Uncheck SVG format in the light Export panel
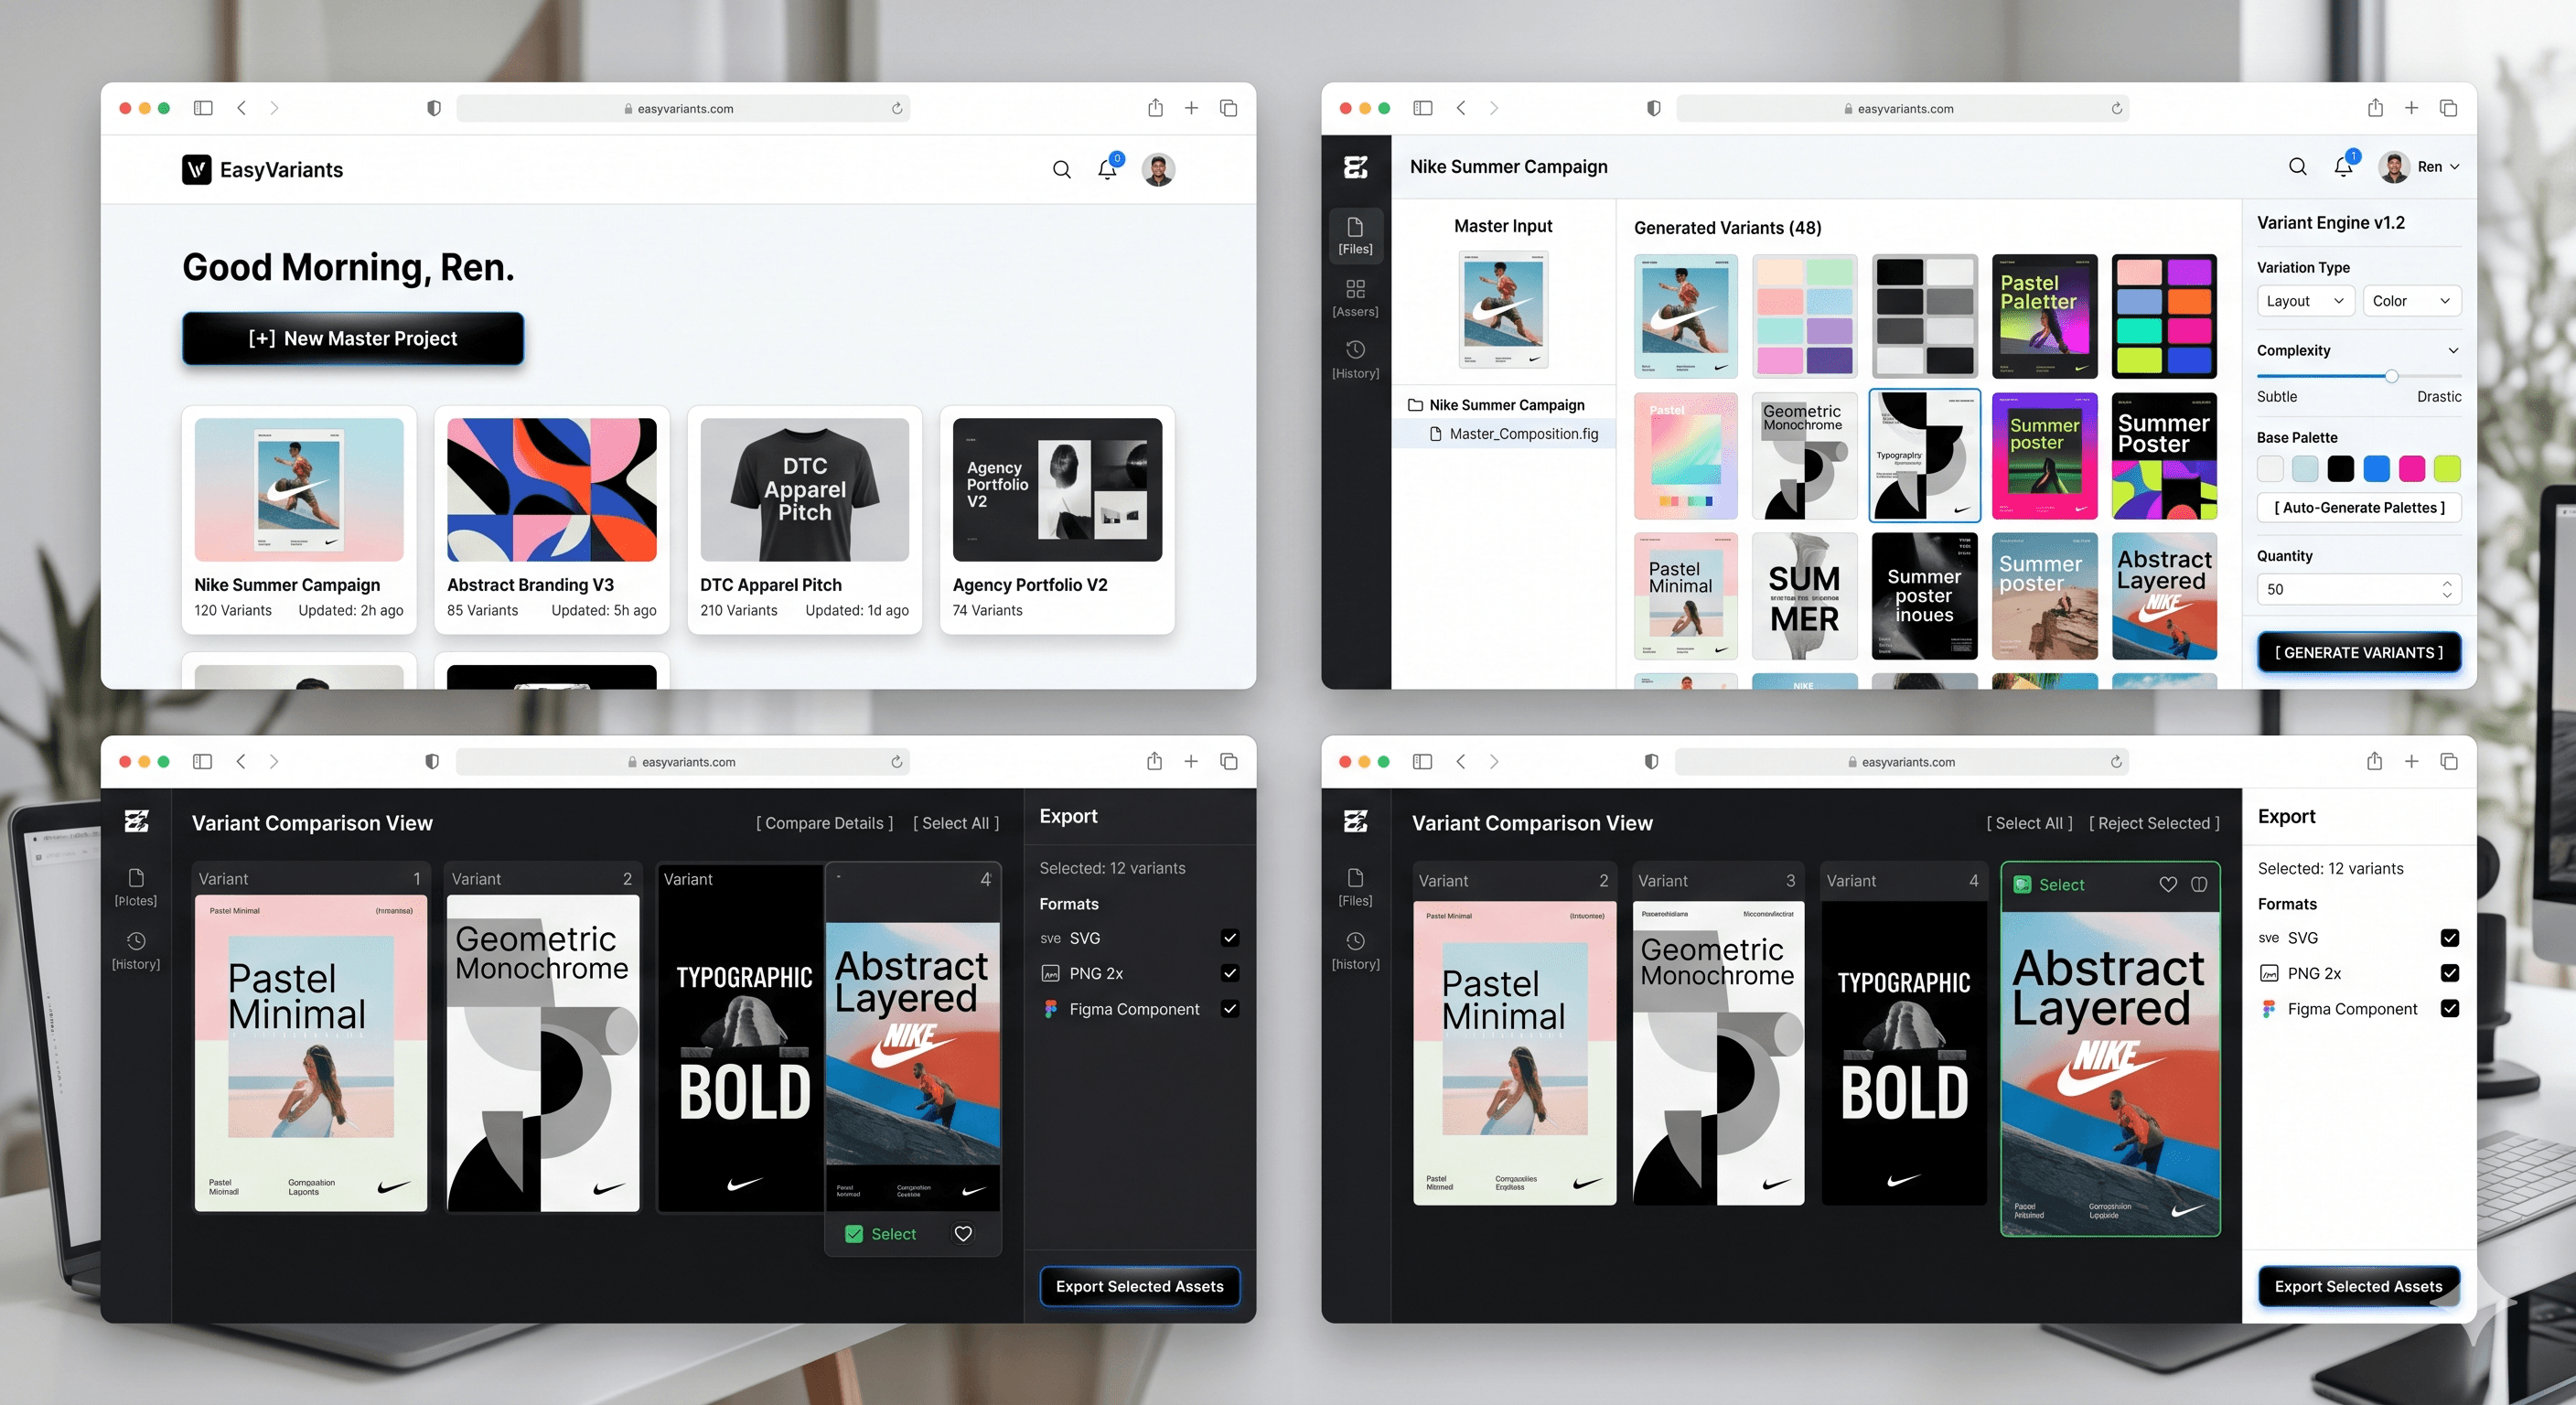 (2450, 938)
